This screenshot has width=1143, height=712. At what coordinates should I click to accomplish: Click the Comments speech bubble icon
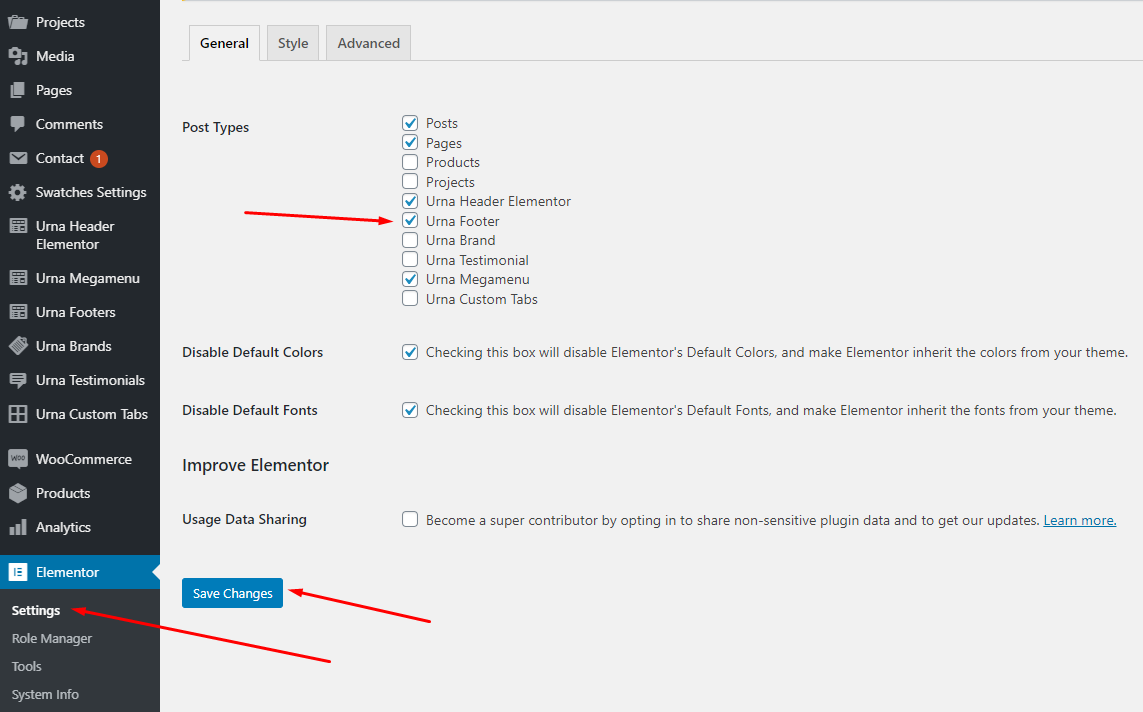point(18,124)
